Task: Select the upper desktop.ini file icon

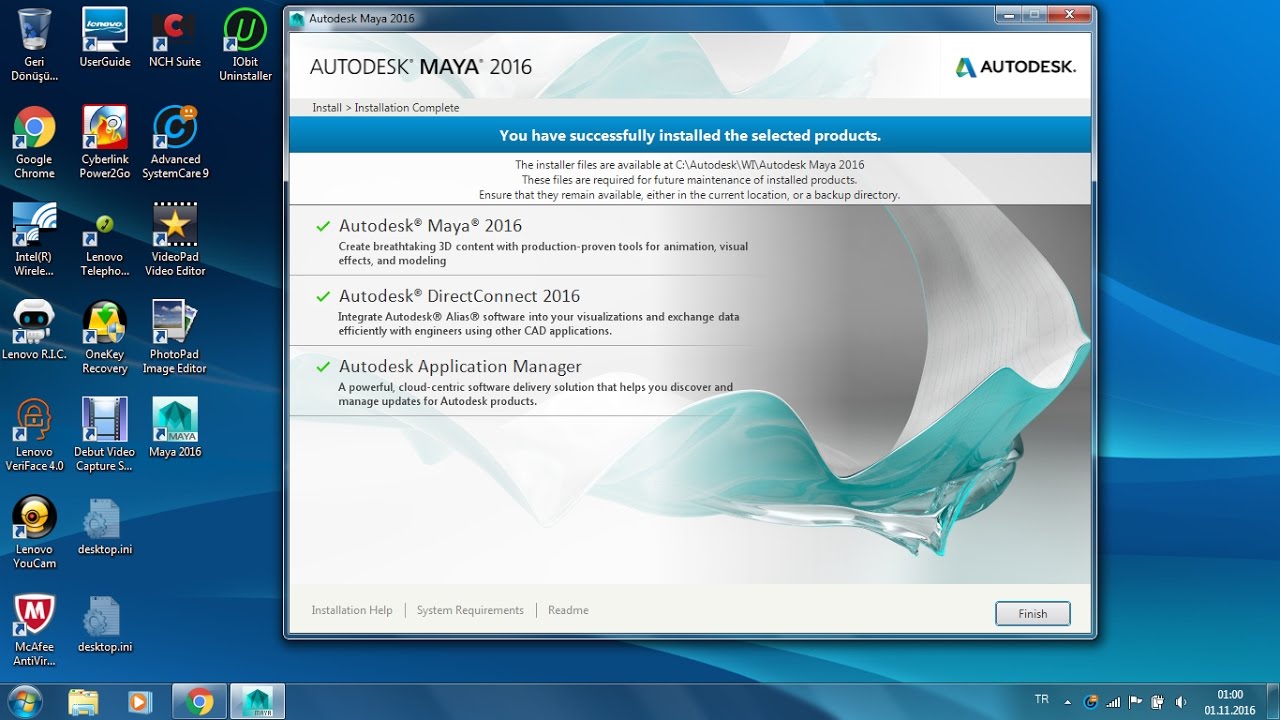Action: click(105, 526)
